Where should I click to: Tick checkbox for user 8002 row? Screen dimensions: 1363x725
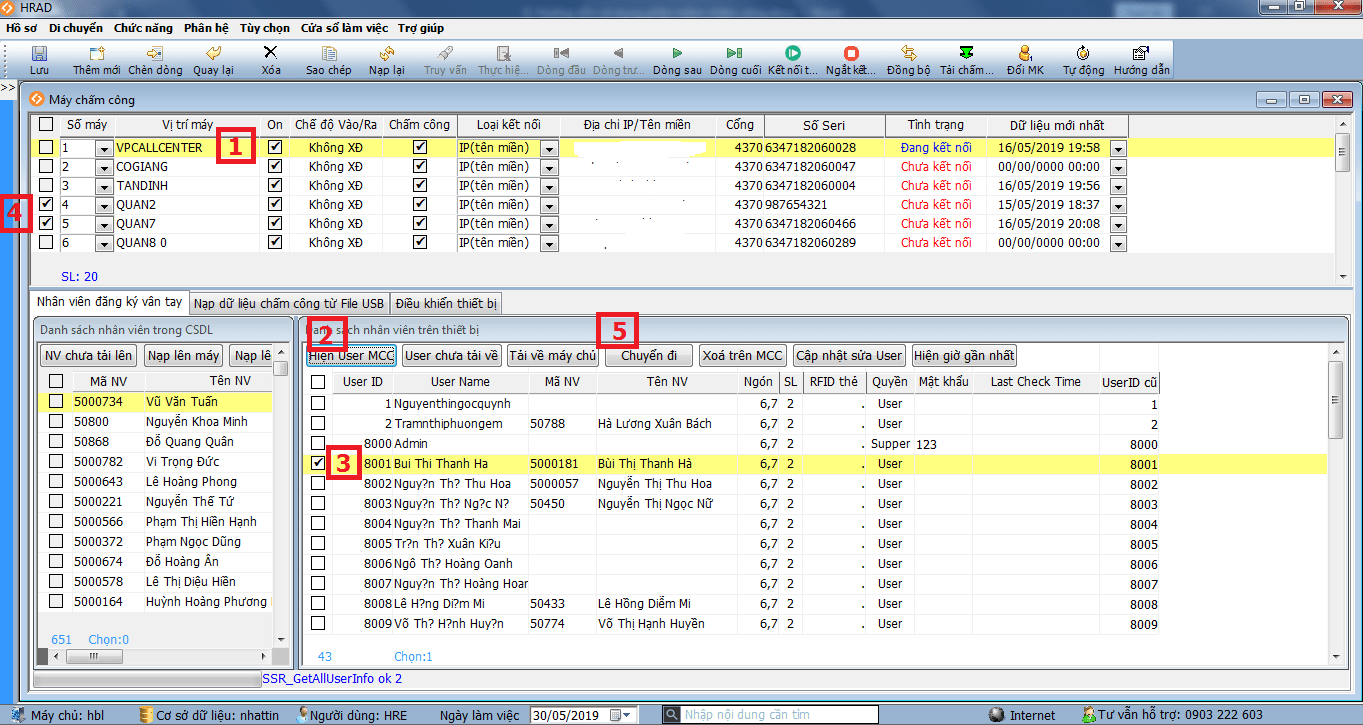[x=318, y=483]
